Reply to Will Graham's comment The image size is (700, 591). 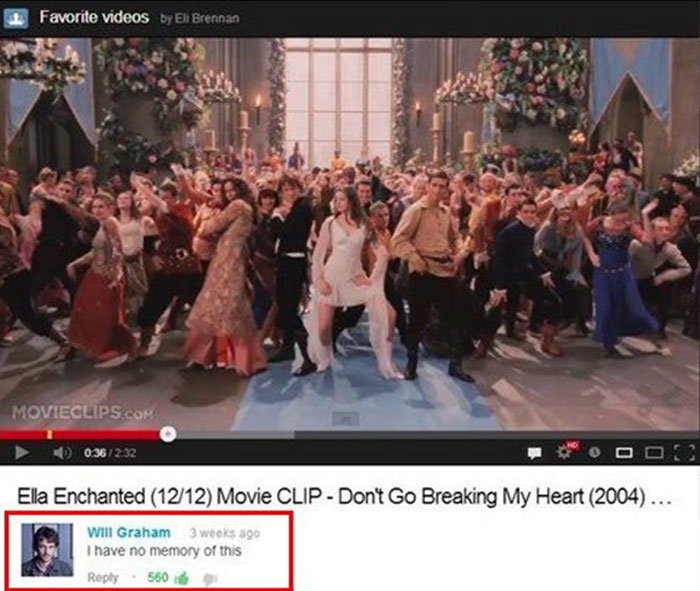coord(103,578)
